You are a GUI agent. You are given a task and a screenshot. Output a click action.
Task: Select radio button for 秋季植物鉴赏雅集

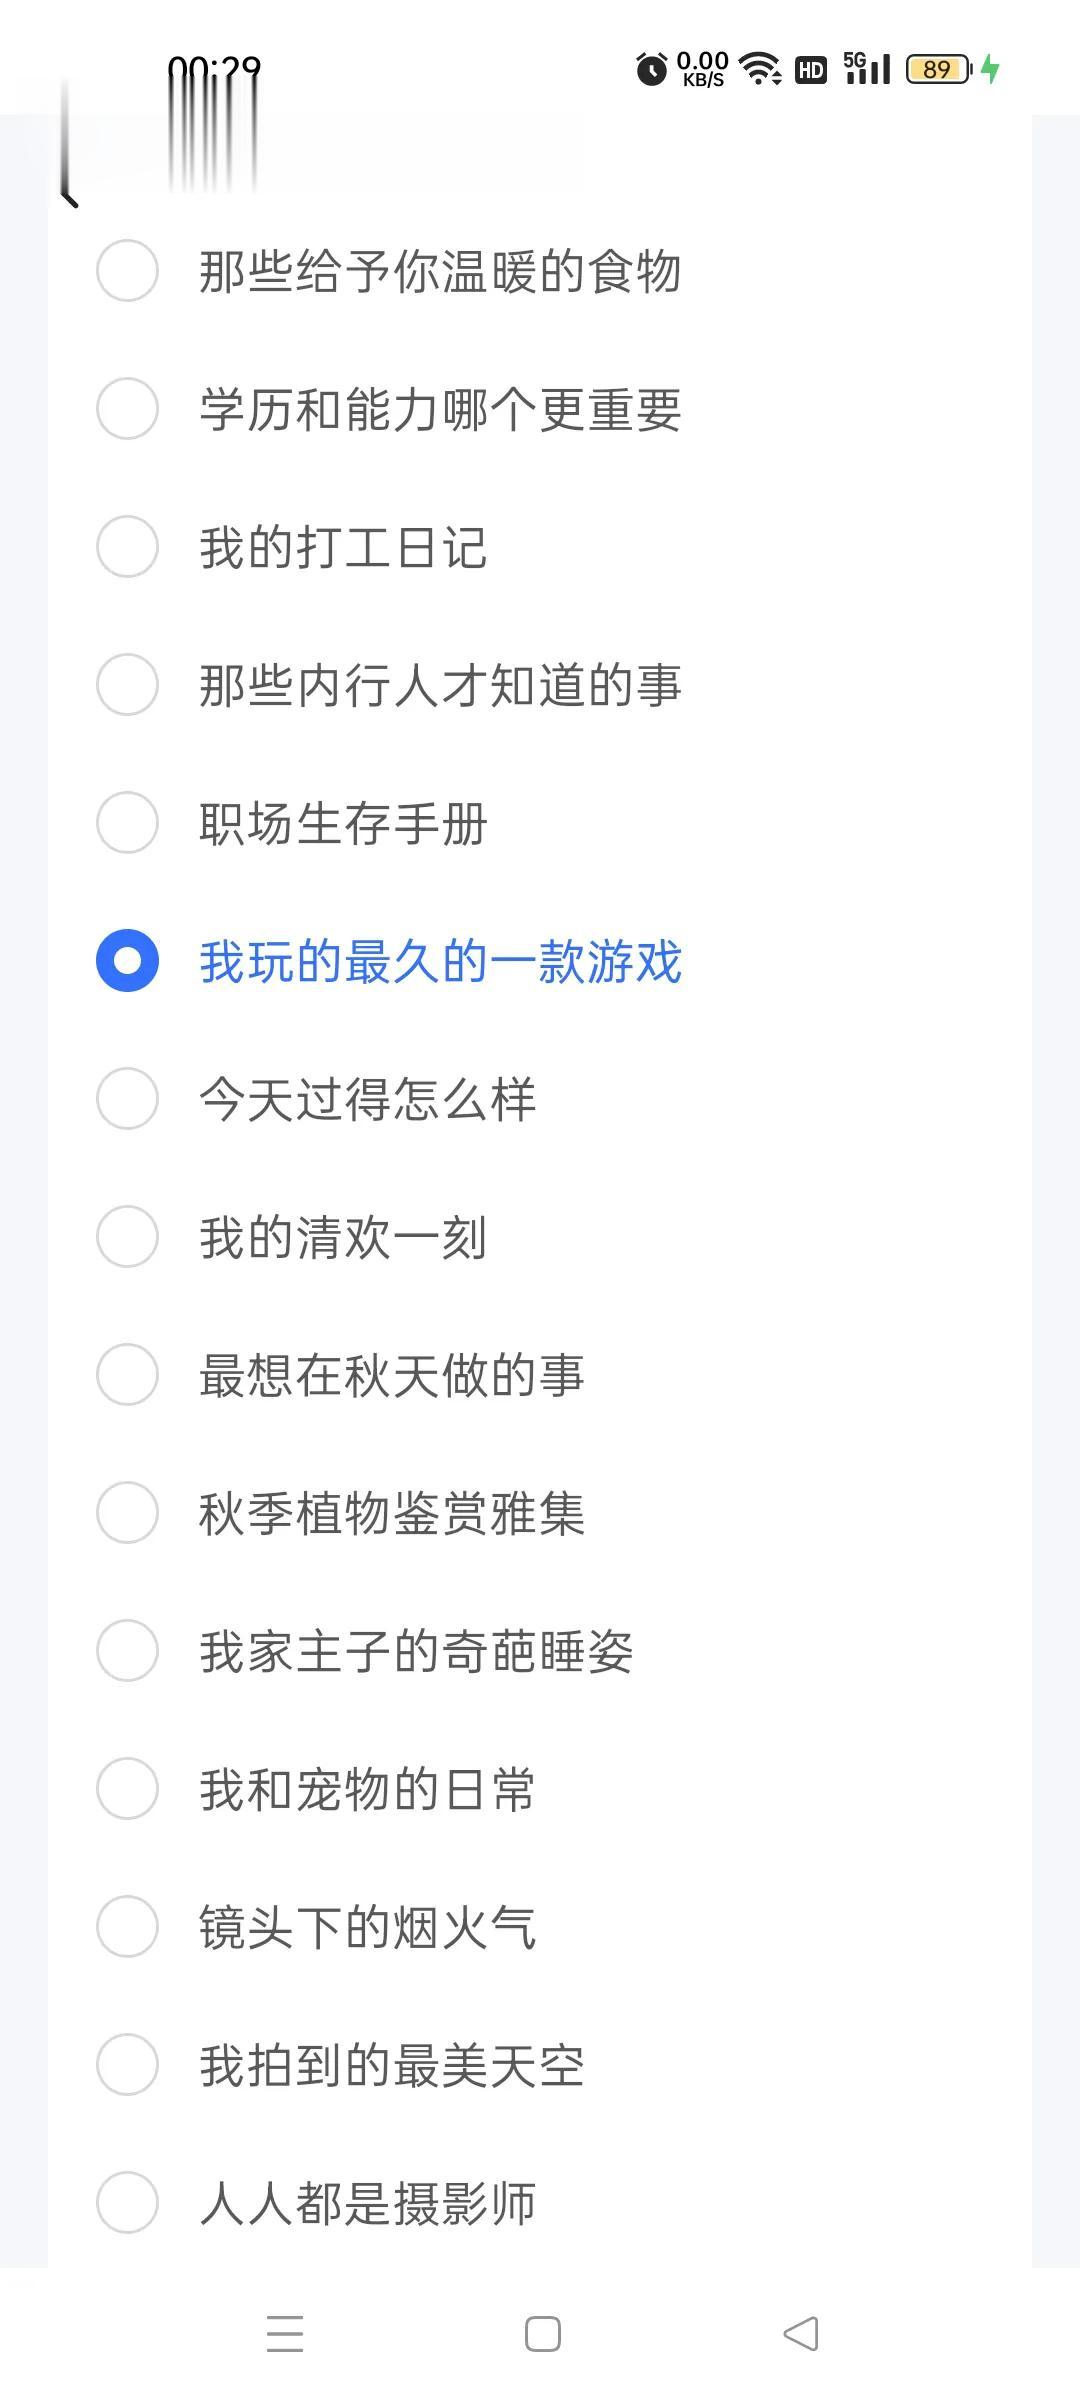[127, 1512]
